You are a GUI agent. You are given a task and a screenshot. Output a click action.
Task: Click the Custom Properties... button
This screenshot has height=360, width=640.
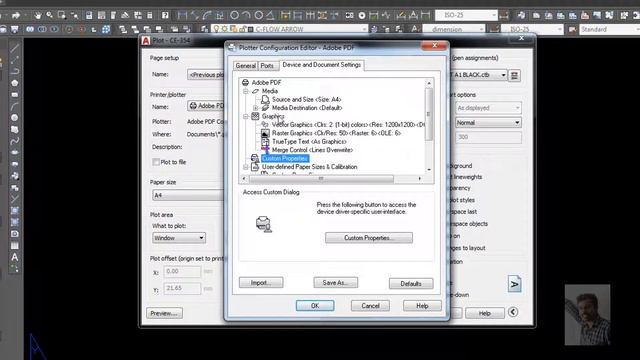pos(369,238)
